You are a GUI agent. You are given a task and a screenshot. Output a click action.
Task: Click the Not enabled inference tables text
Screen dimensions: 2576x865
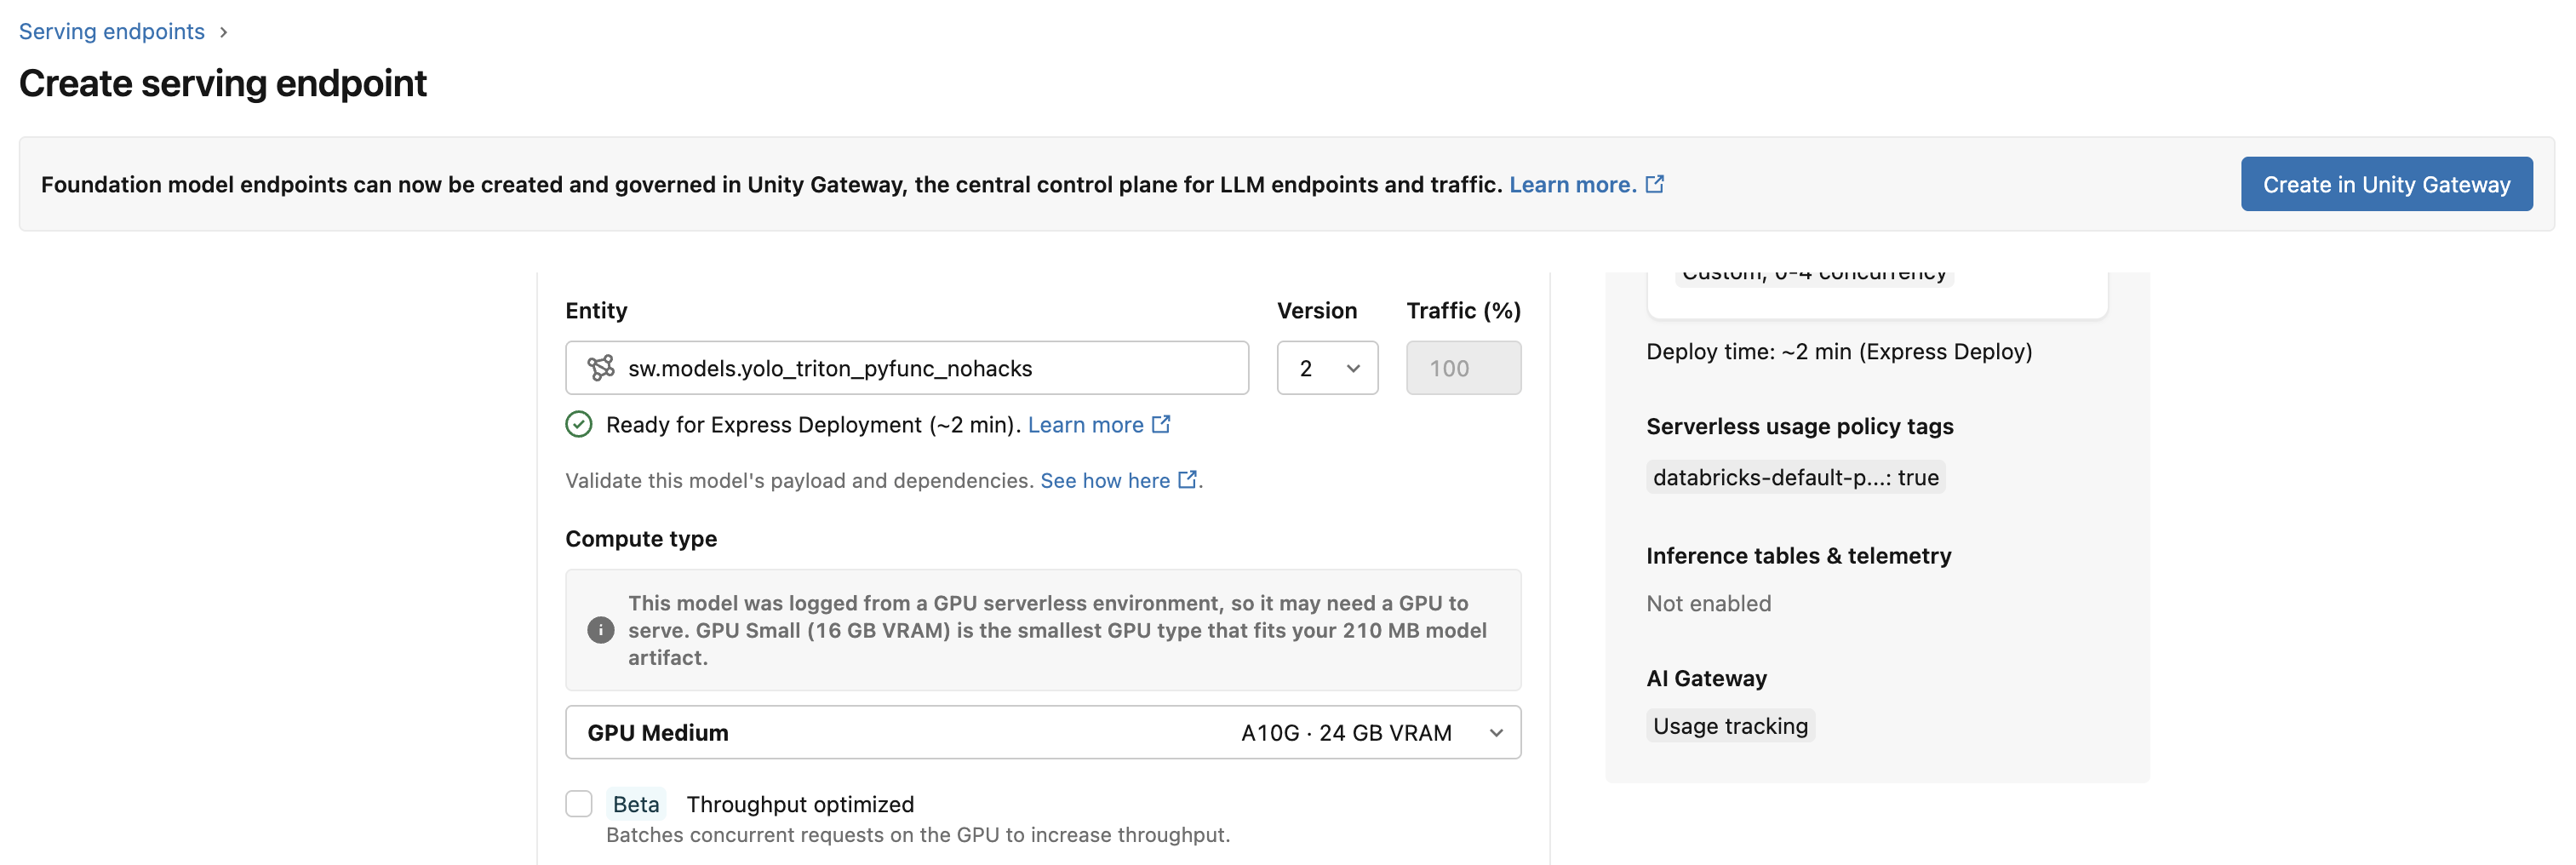[1708, 603]
